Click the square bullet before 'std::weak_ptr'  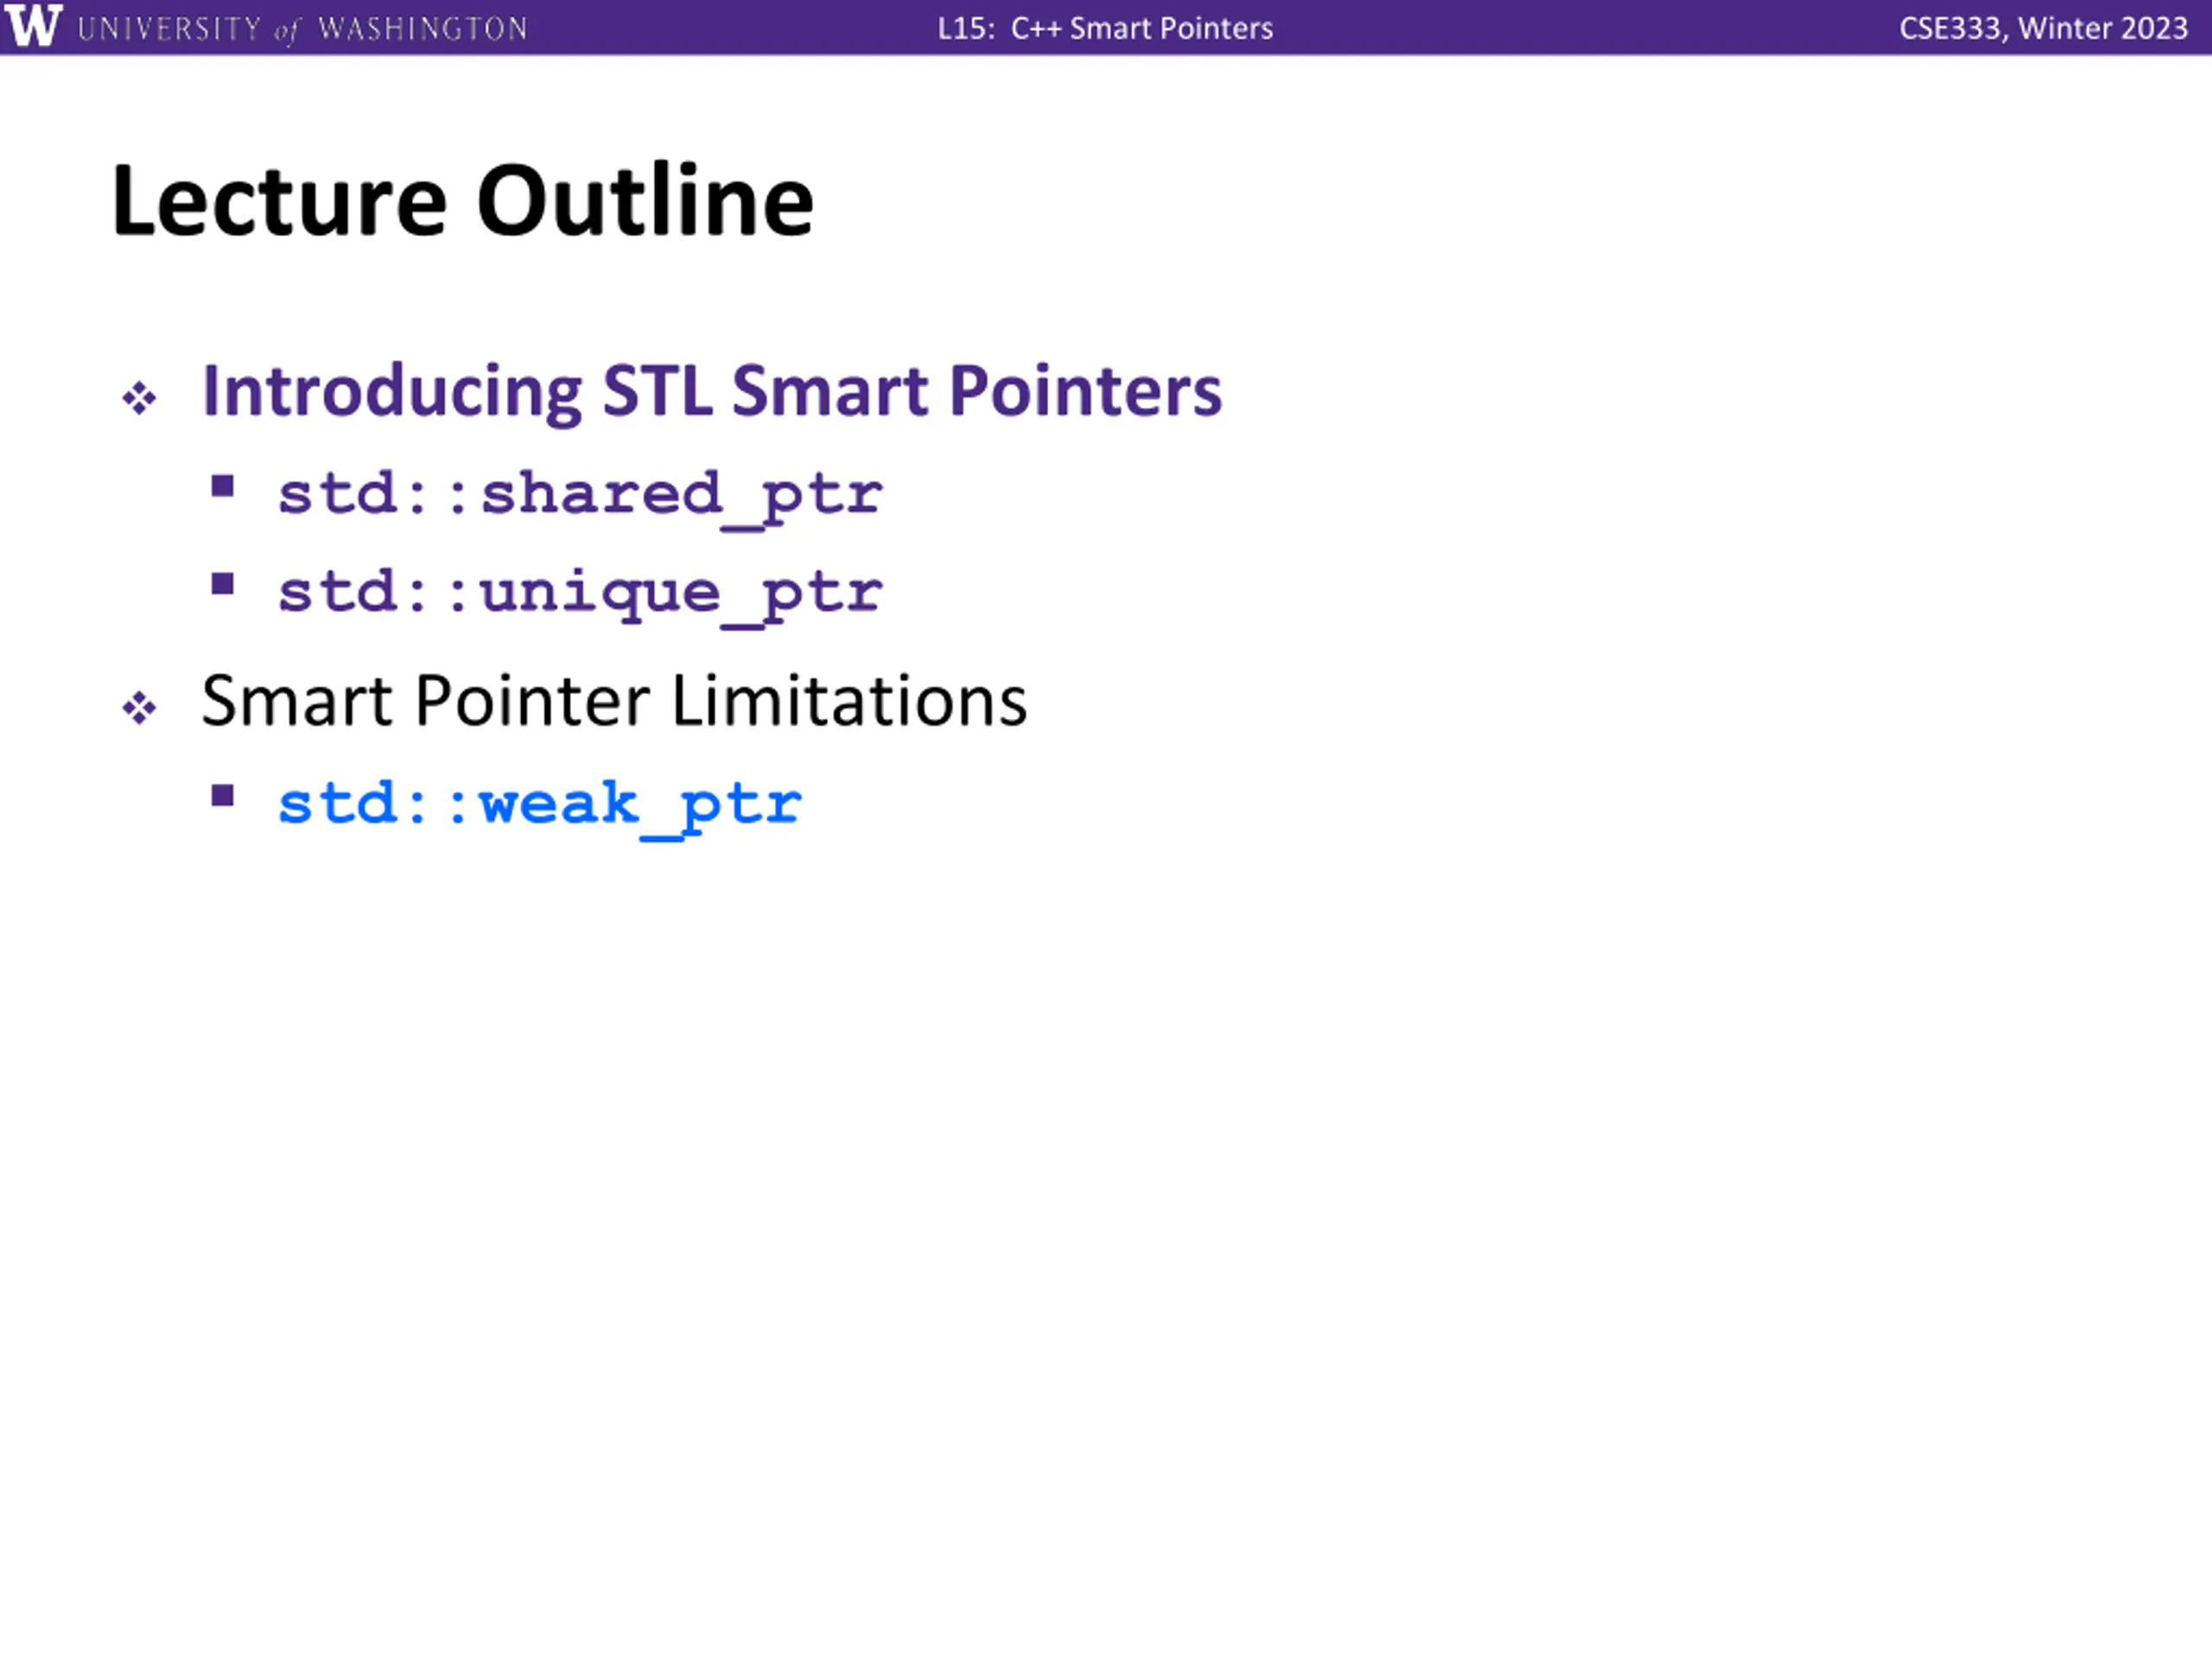pyautogui.click(x=223, y=795)
